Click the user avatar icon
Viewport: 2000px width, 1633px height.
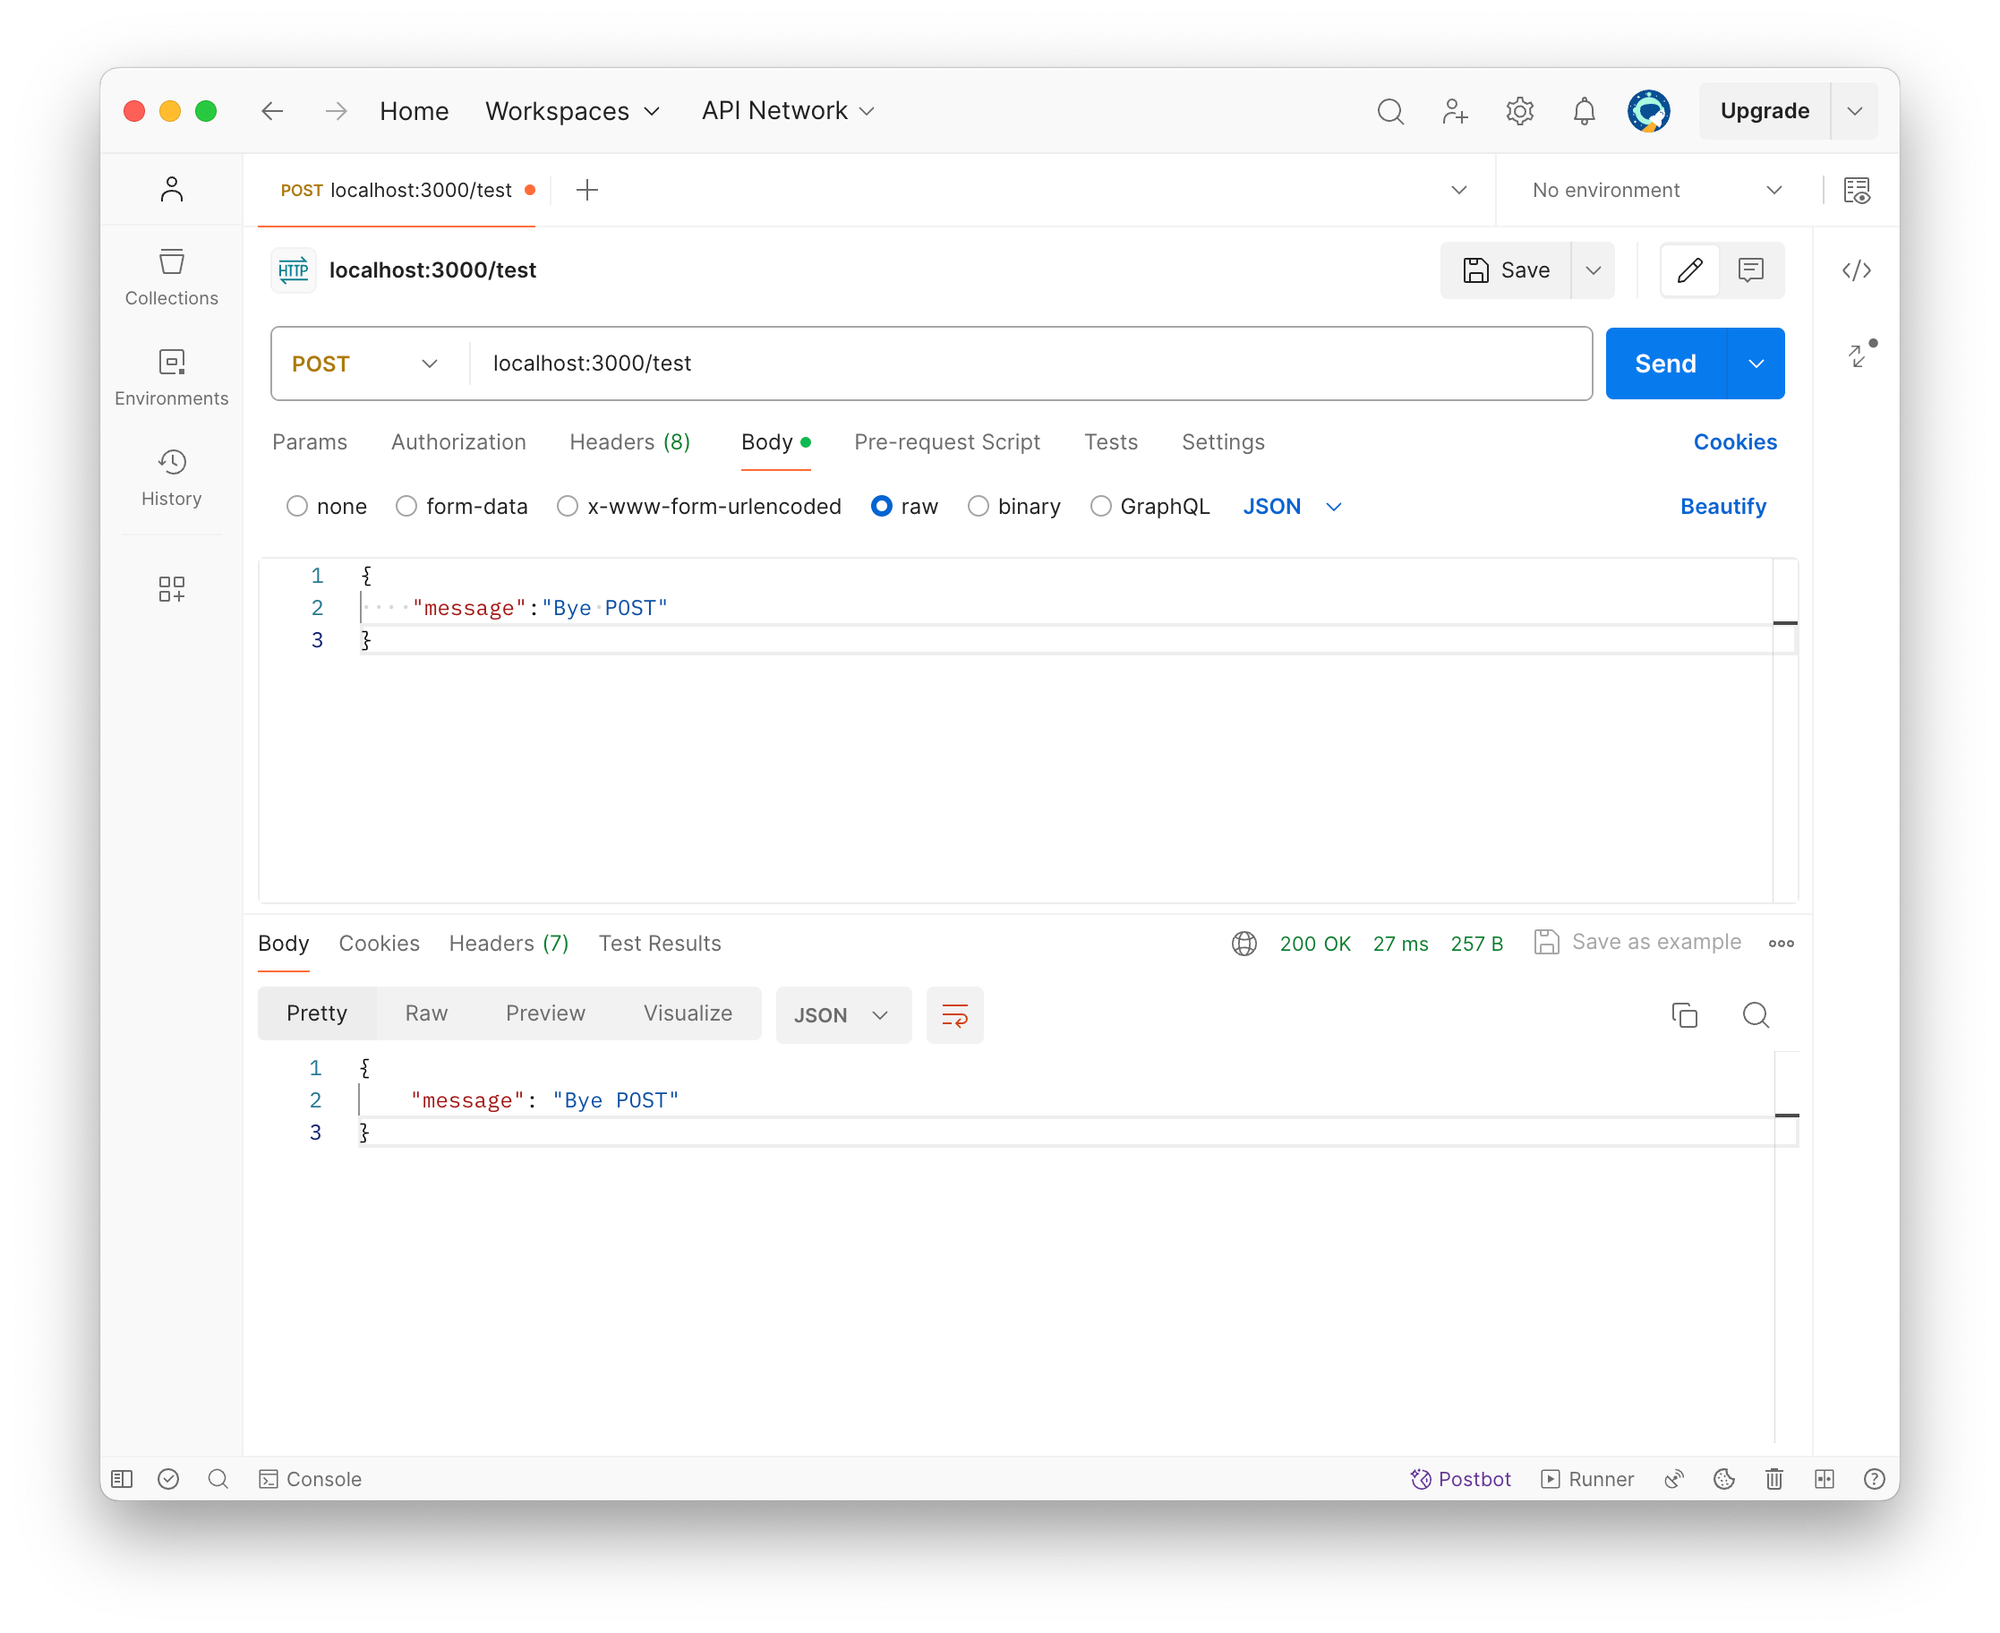(x=1648, y=111)
